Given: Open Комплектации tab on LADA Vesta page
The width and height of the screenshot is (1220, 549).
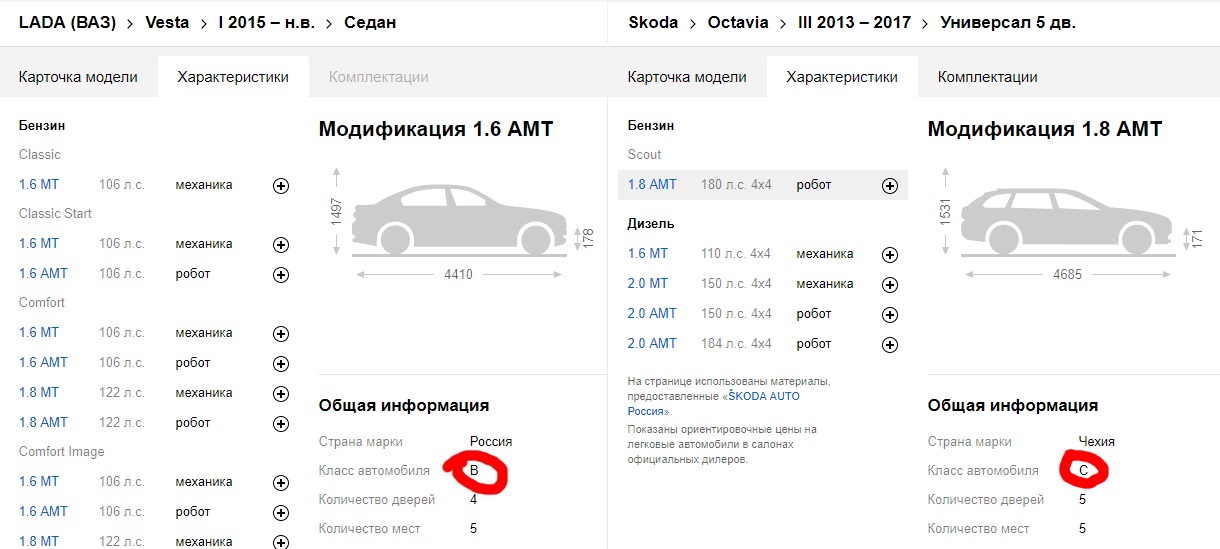Looking at the screenshot, I should pyautogui.click(x=379, y=77).
